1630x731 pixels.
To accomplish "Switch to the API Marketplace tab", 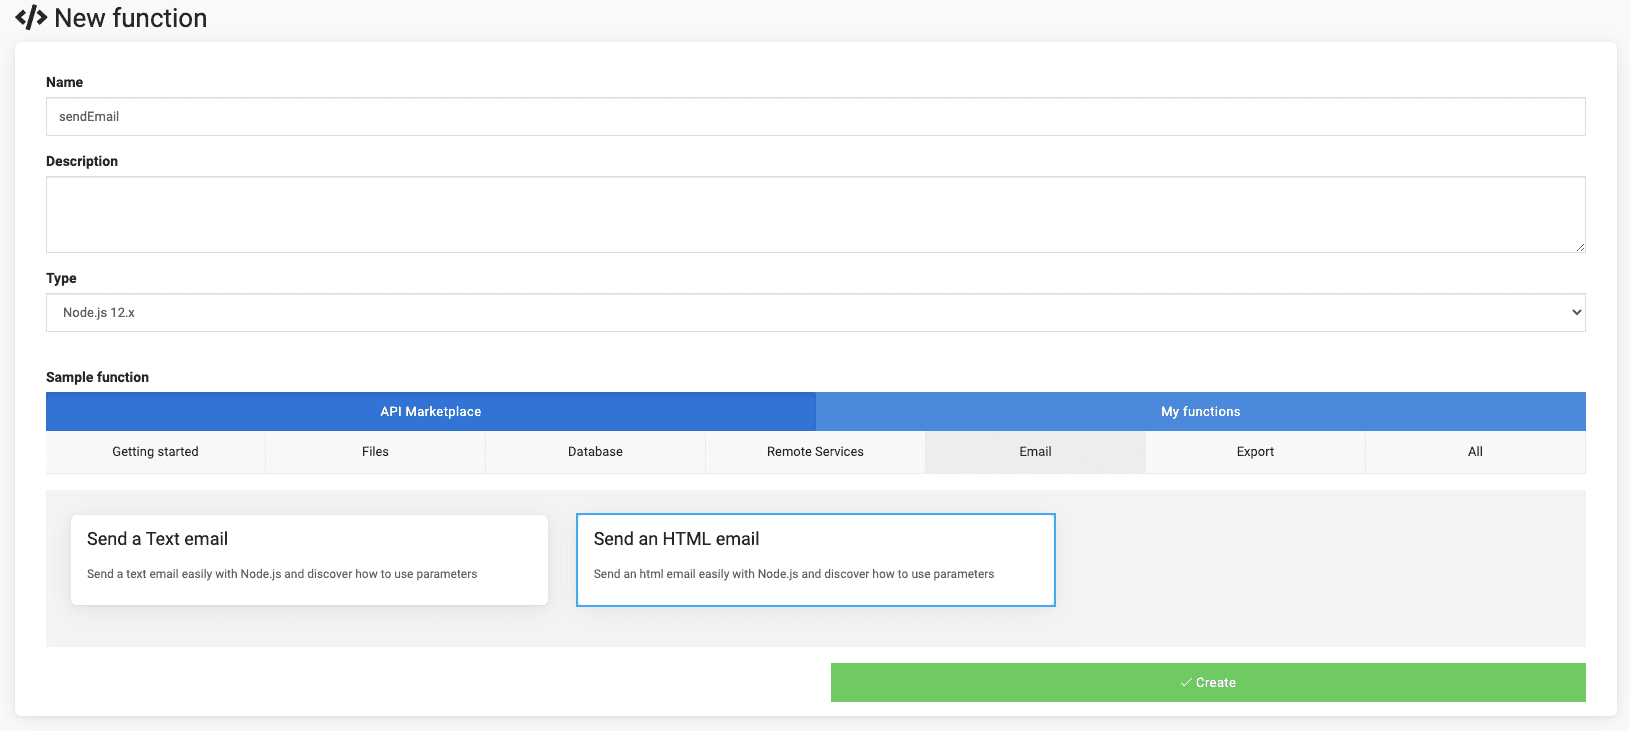I will tap(431, 411).
